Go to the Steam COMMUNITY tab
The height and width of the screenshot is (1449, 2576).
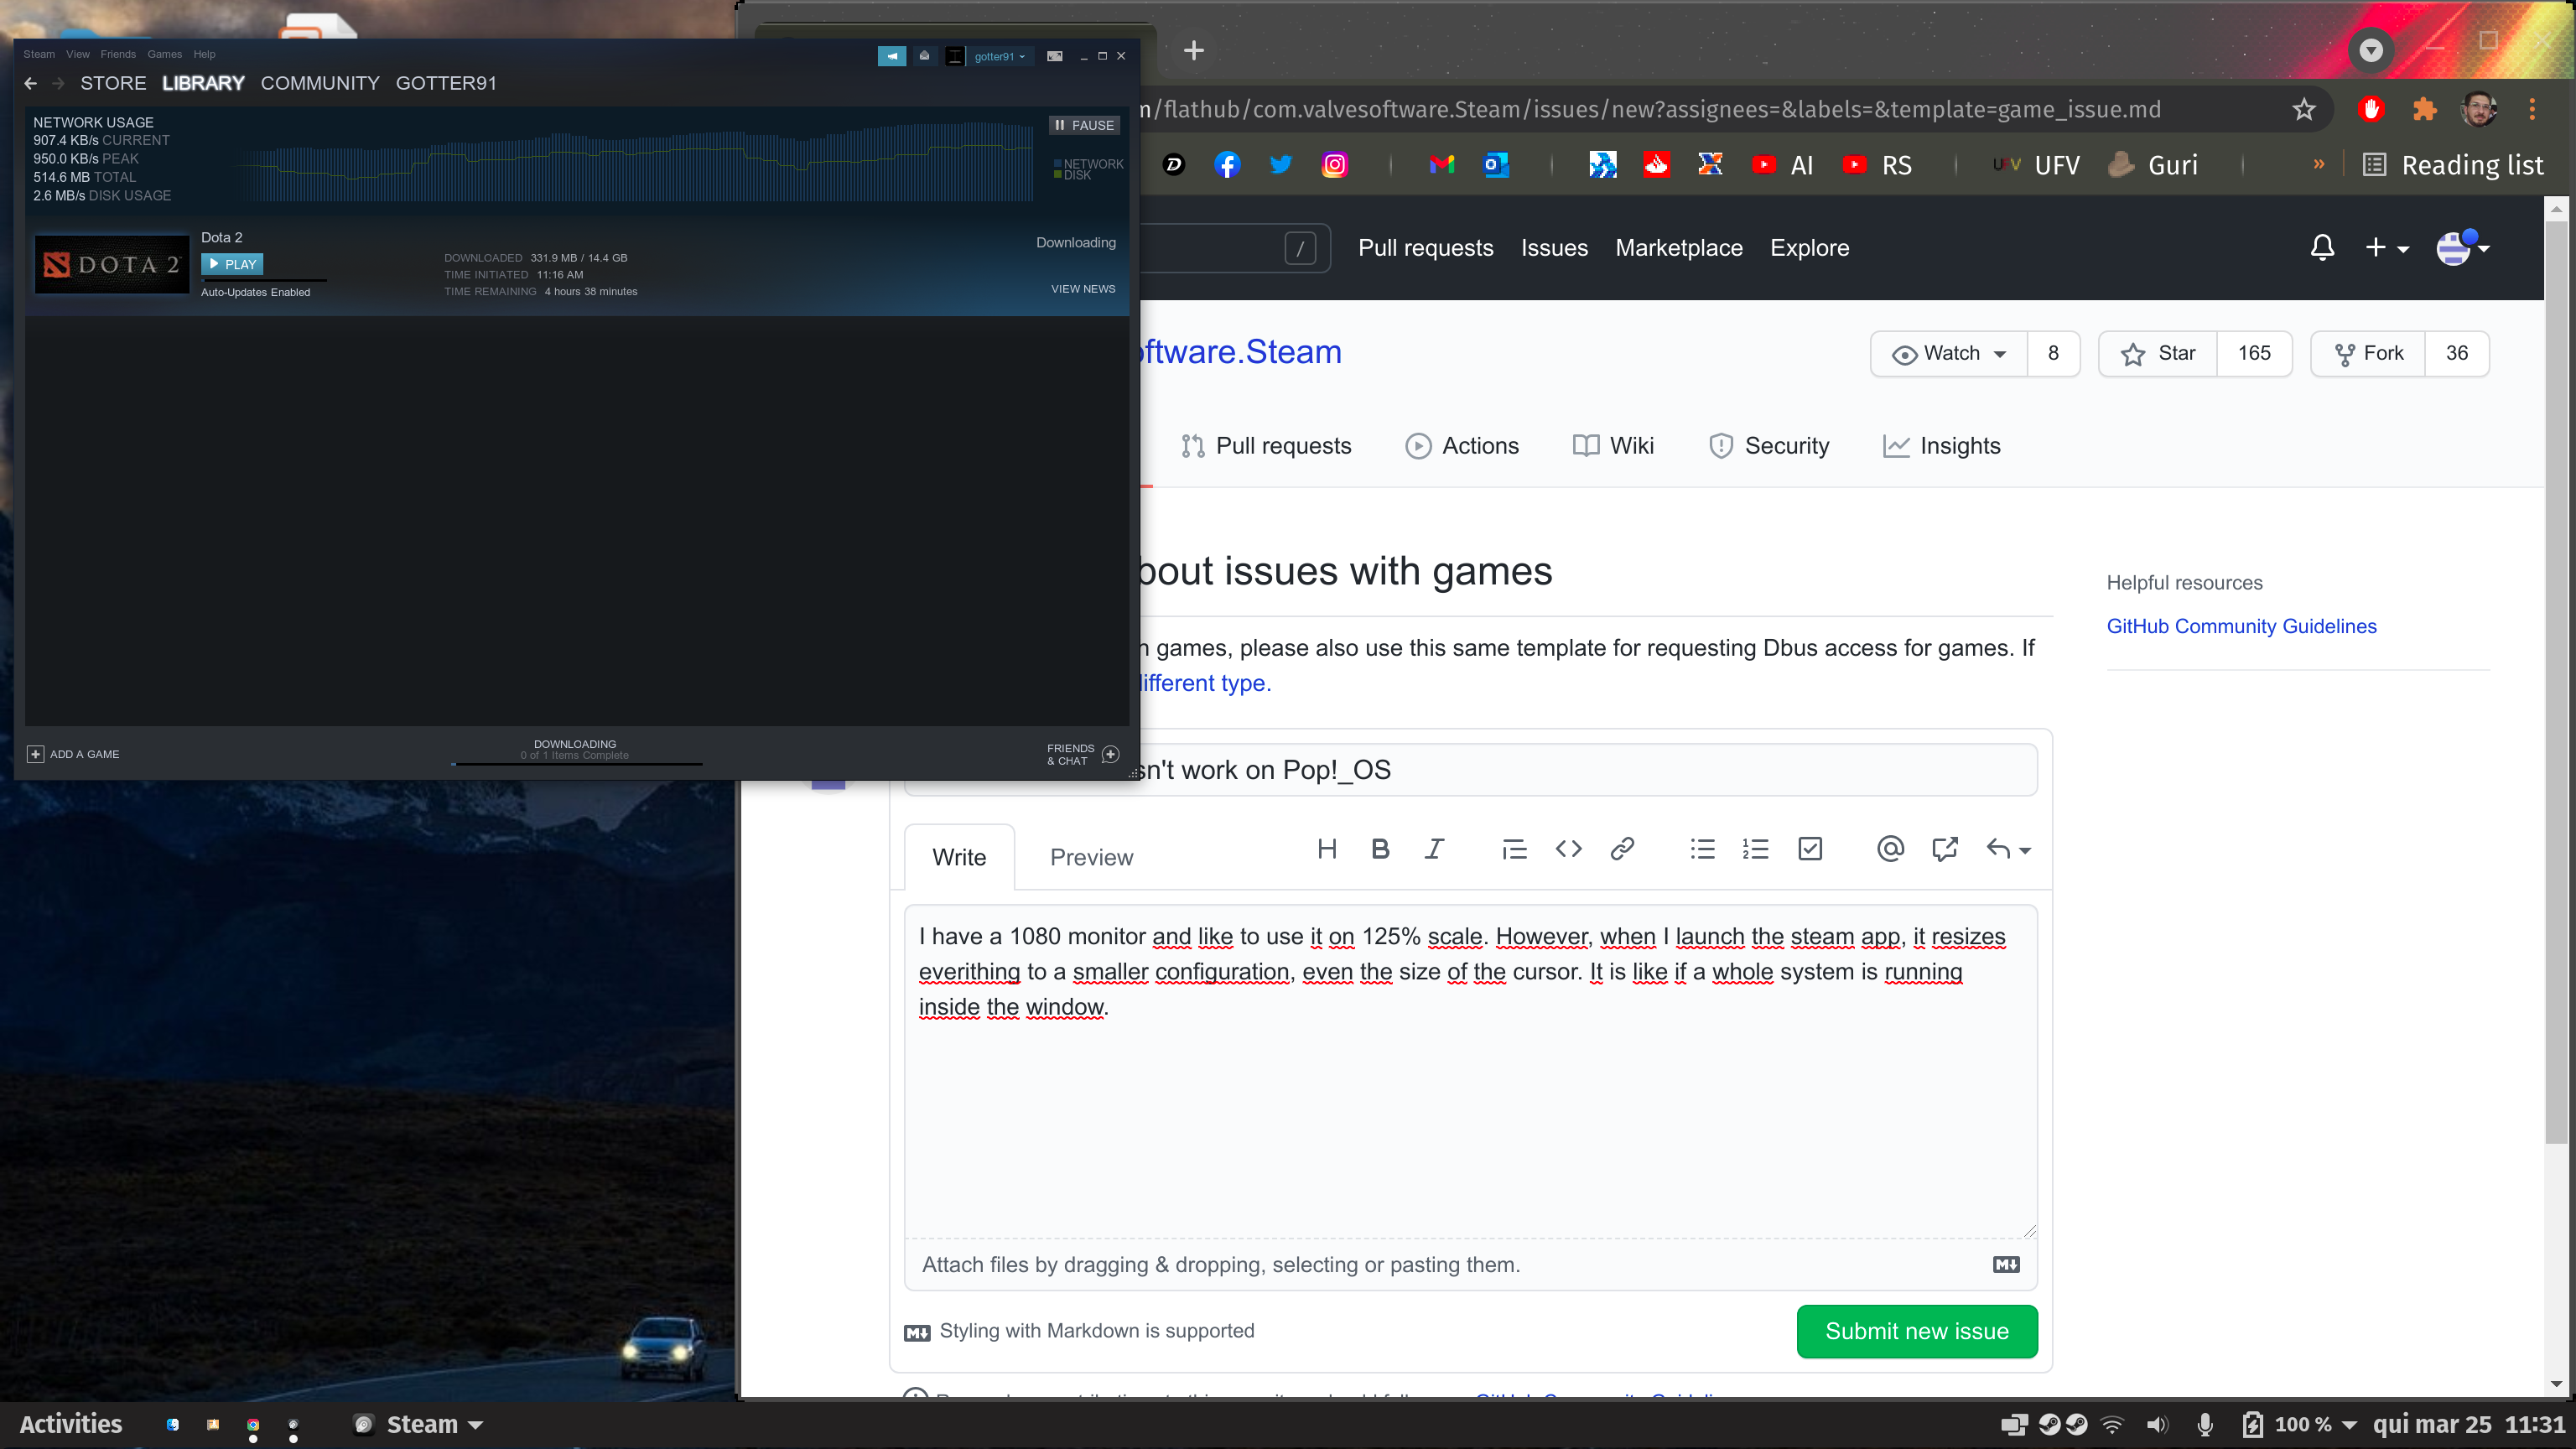pyautogui.click(x=320, y=83)
